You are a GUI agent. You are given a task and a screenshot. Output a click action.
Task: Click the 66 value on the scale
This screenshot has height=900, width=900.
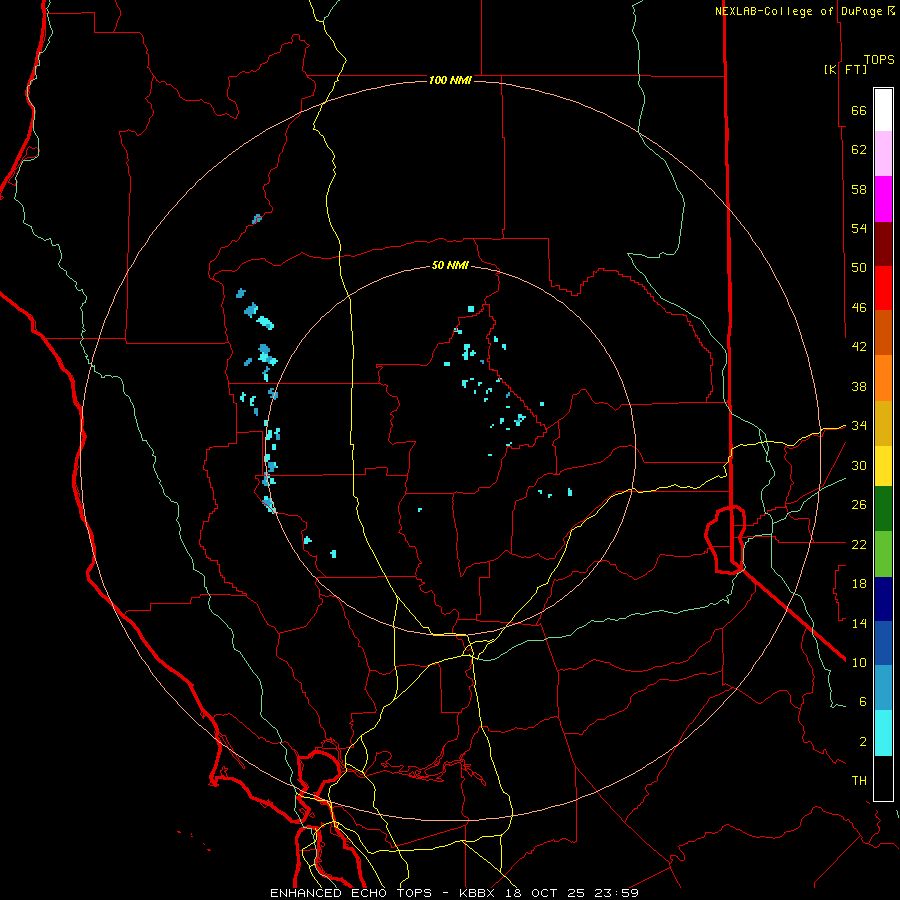click(859, 110)
